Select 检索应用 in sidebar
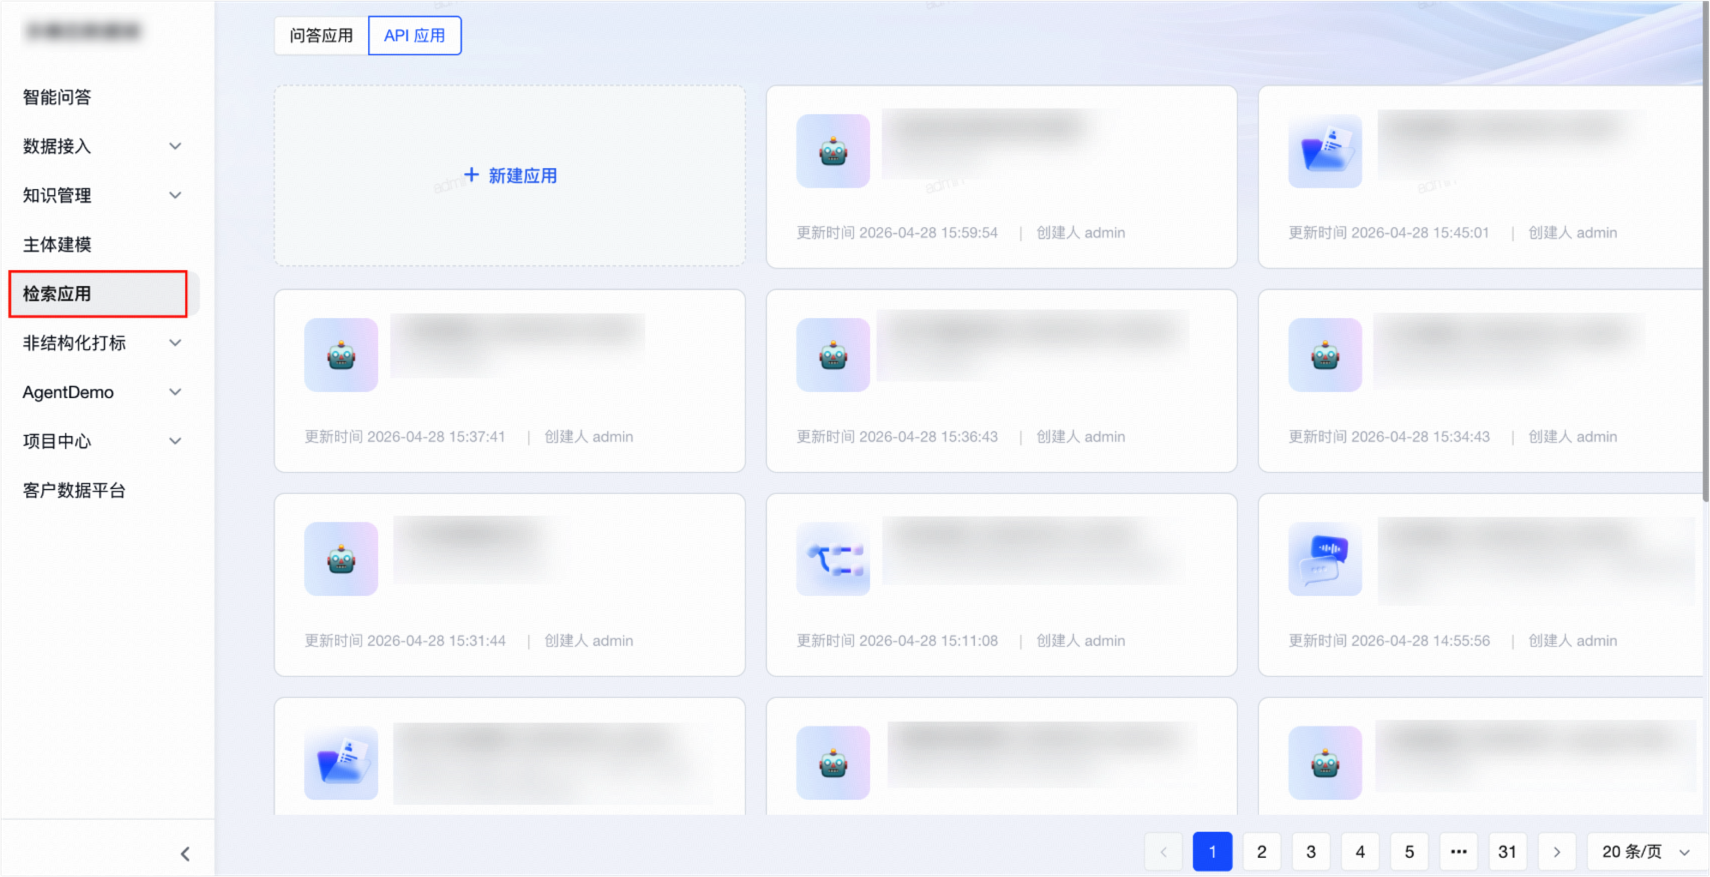Screen dimensions: 1710x877 pyautogui.click(x=98, y=294)
